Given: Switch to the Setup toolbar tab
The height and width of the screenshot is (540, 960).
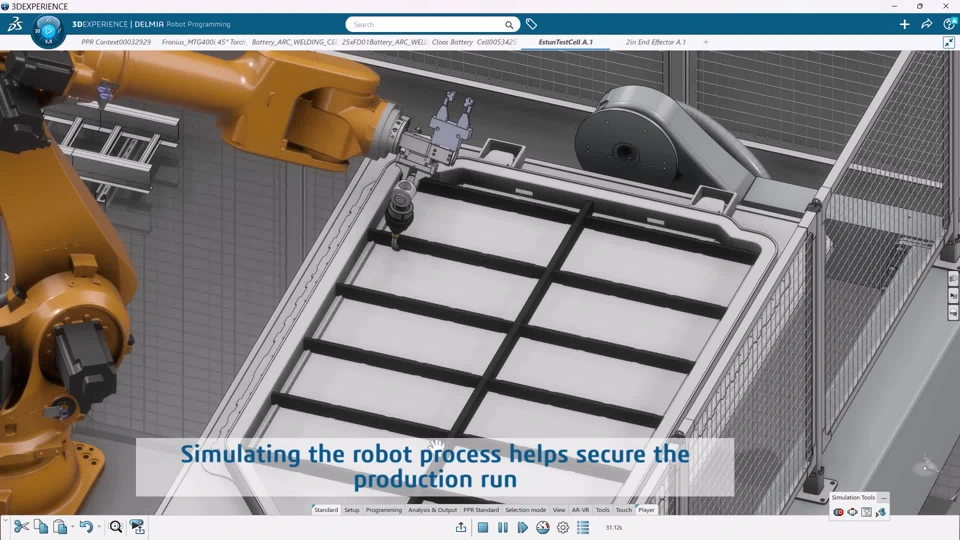Looking at the screenshot, I should click(x=351, y=510).
